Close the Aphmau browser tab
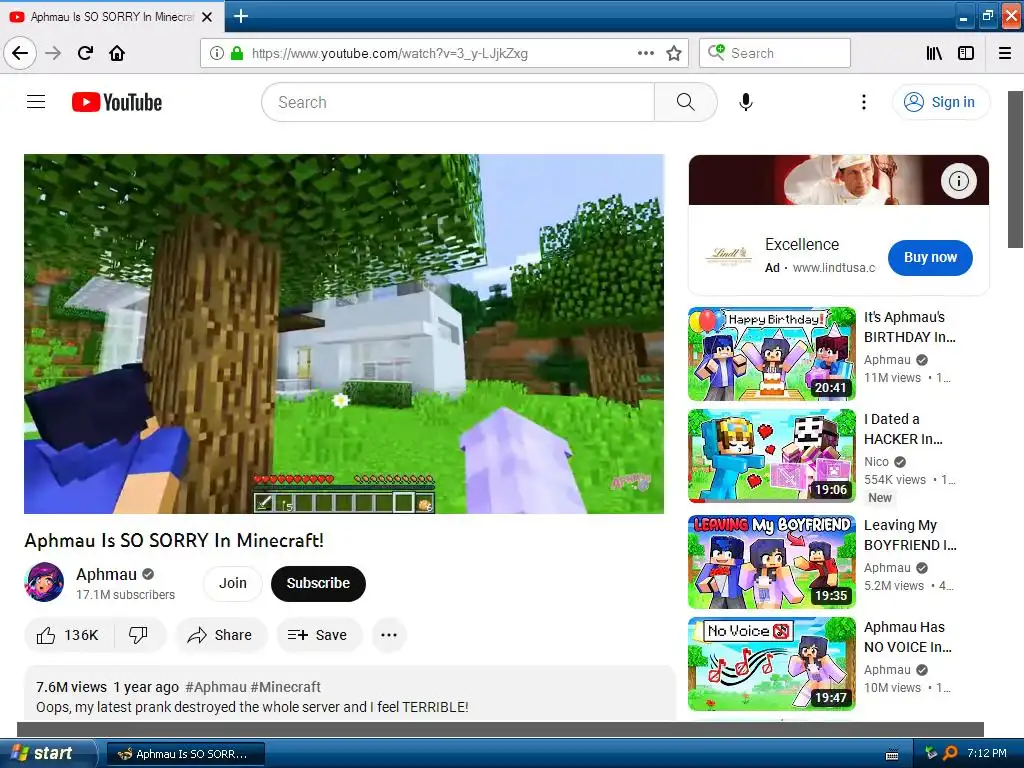Viewport: 1024px width, 768px height. (207, 17)
